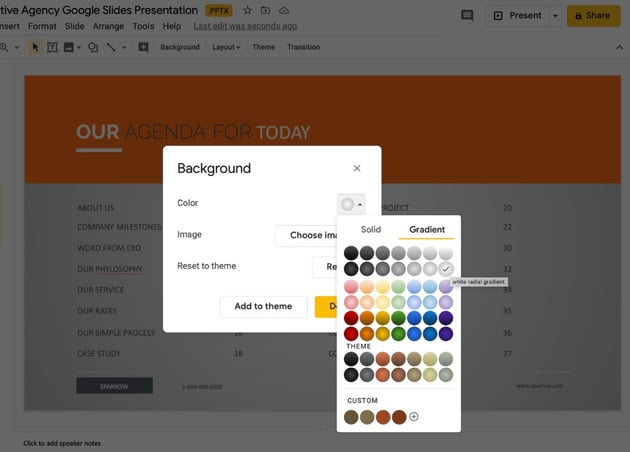
Task: Open the Layout dropdown in toolbar
Action: coord(227,47)
